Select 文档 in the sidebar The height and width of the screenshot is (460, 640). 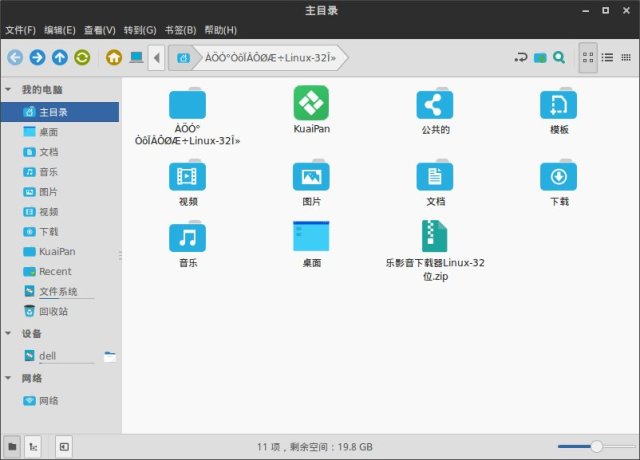click(x=60, y=152)
